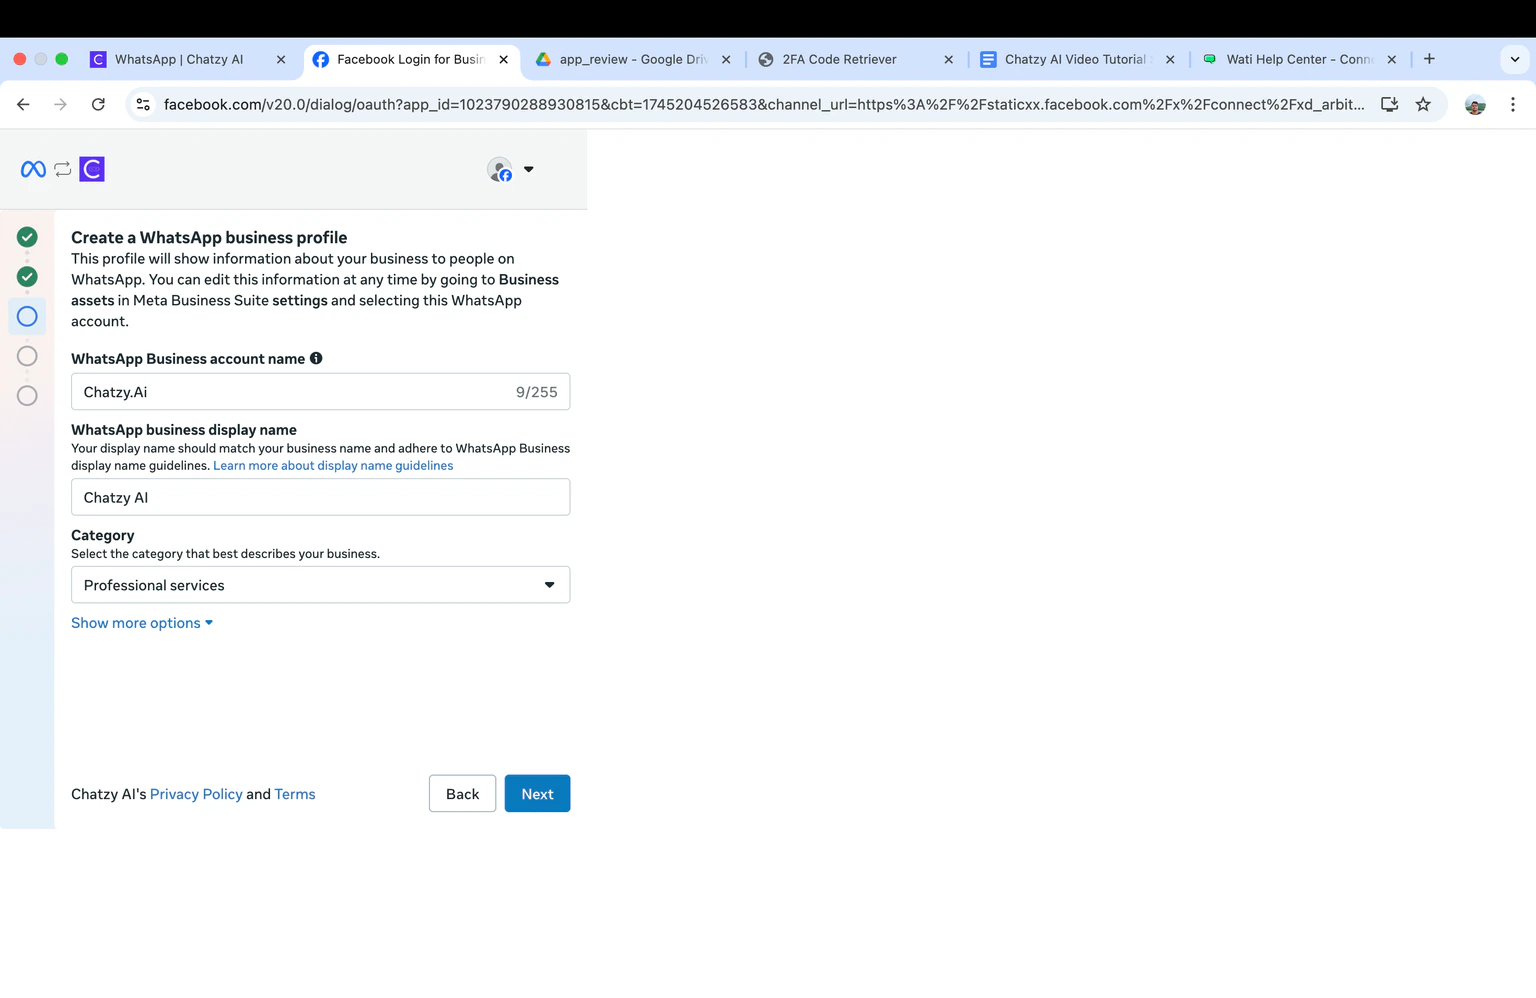Click the first completed step checkmark
This screenshot has width=1536, height=998.
click(x=27, y=237)
